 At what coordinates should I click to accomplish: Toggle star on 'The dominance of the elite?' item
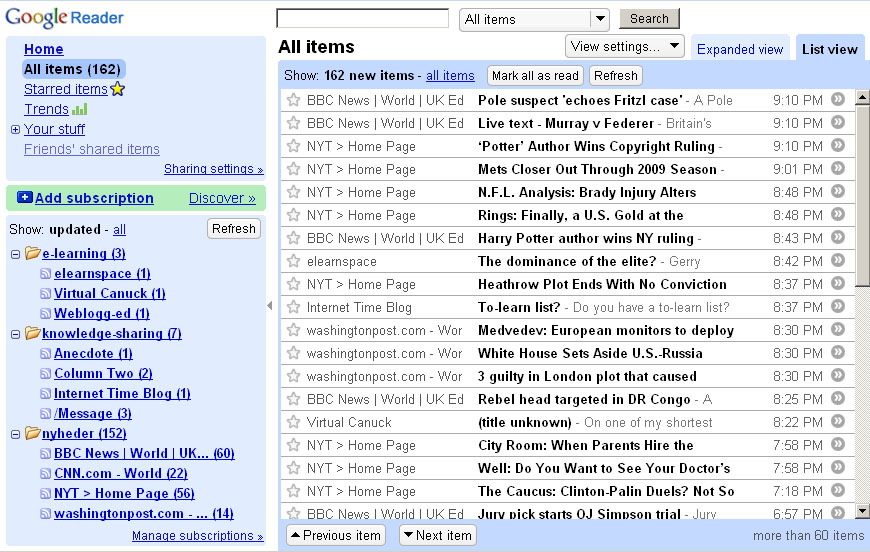coord(294,261)
